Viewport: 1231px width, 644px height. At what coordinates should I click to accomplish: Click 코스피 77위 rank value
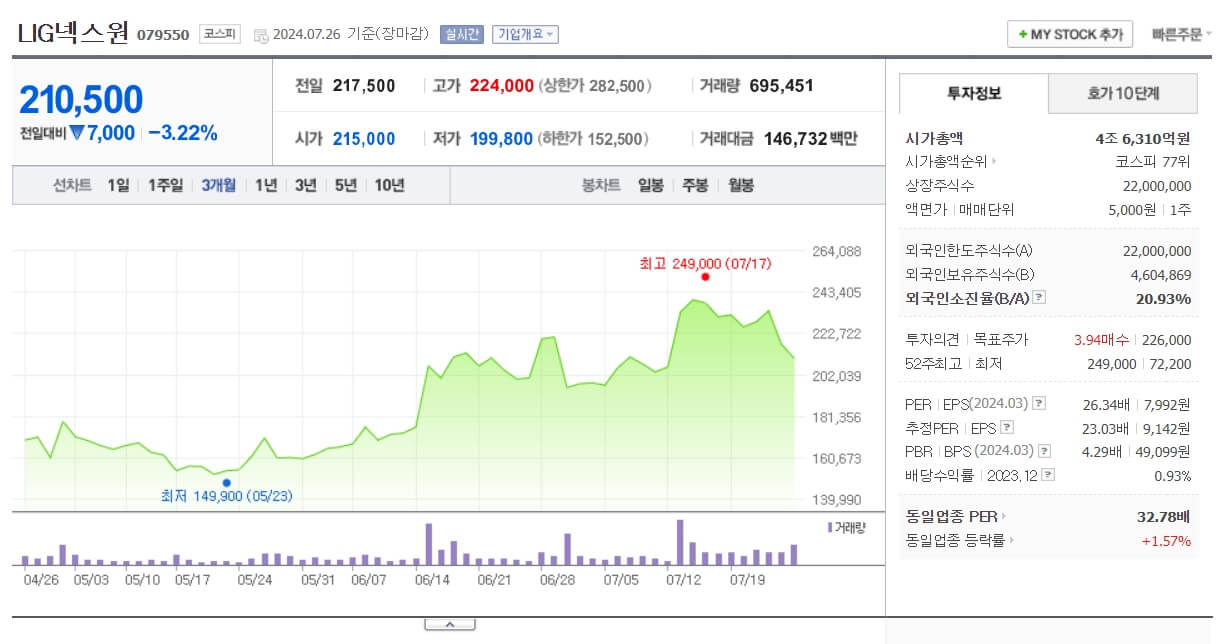pyautogui.click(x=1153, y=162)
